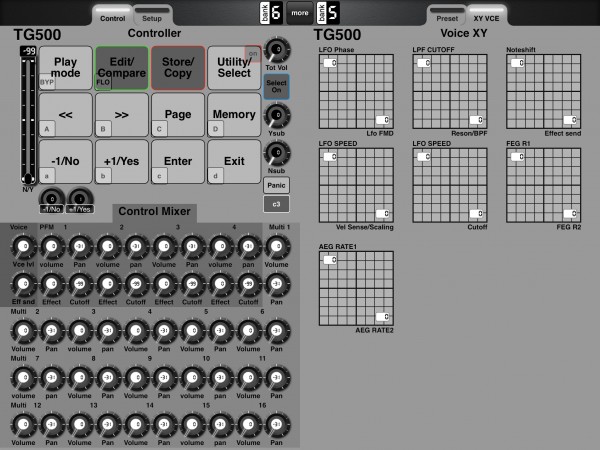Screen dimensions: 600x450
Task: Switch to the Control tab
Action: (x=112, y=16)
